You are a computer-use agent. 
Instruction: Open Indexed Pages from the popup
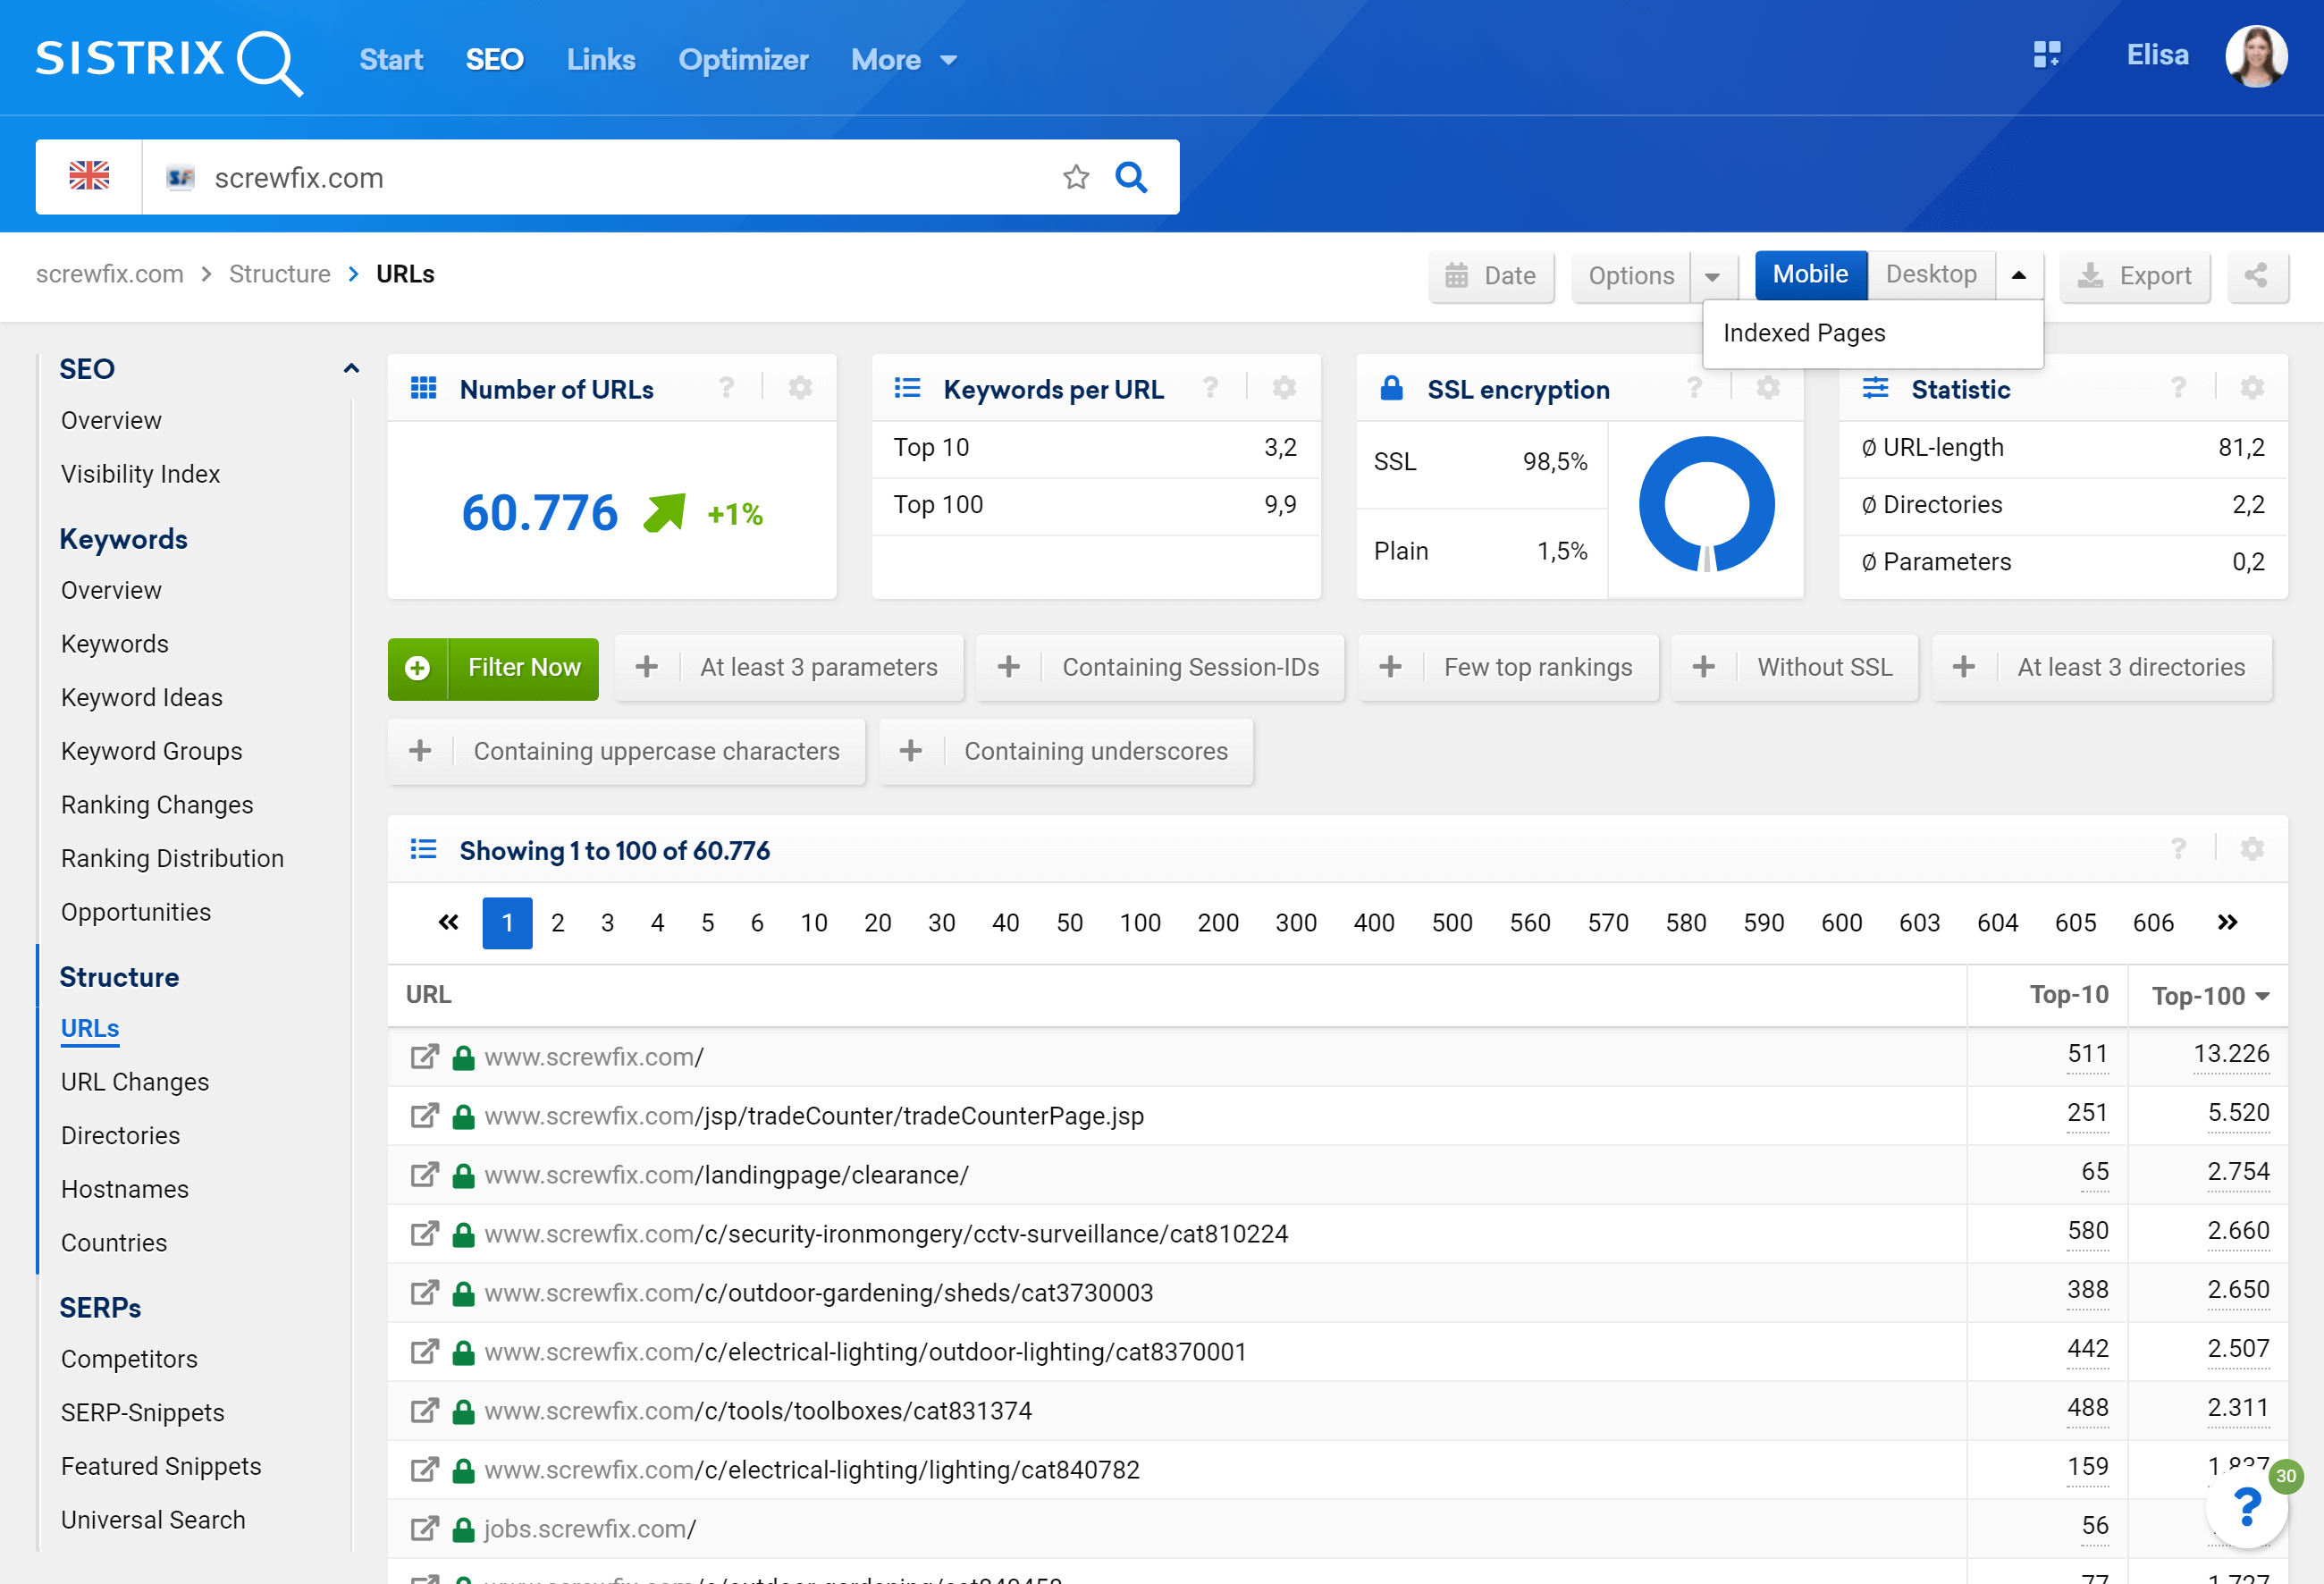(1803, 333)
